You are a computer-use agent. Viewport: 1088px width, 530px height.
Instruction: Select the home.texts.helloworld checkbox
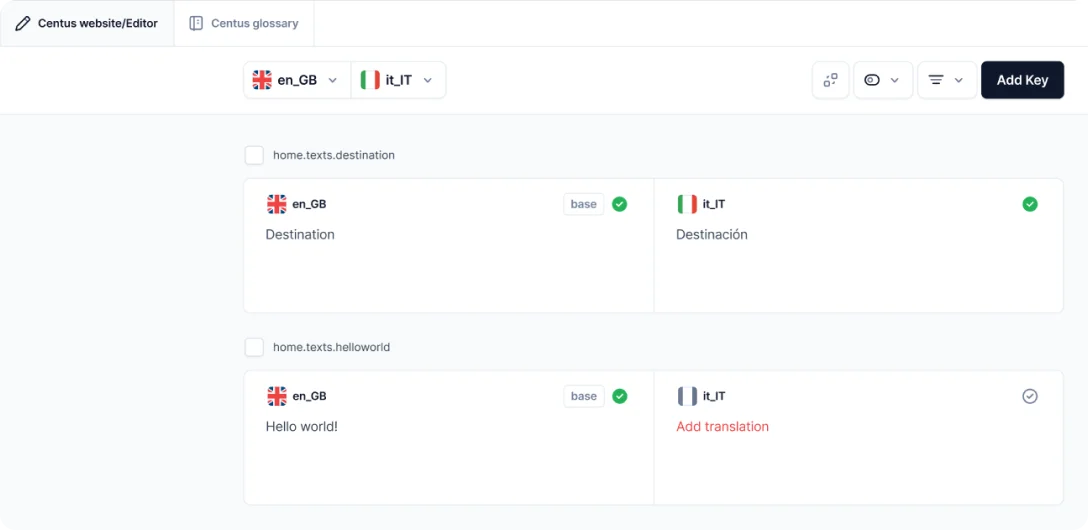point(255,347)
